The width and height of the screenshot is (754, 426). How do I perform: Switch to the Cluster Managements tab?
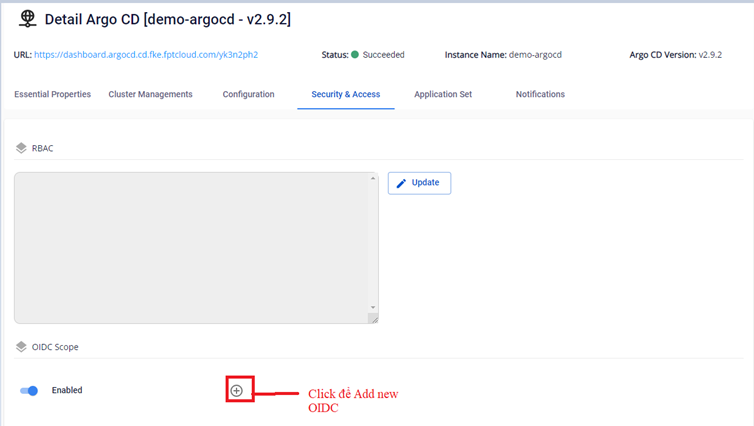point(150,94)
